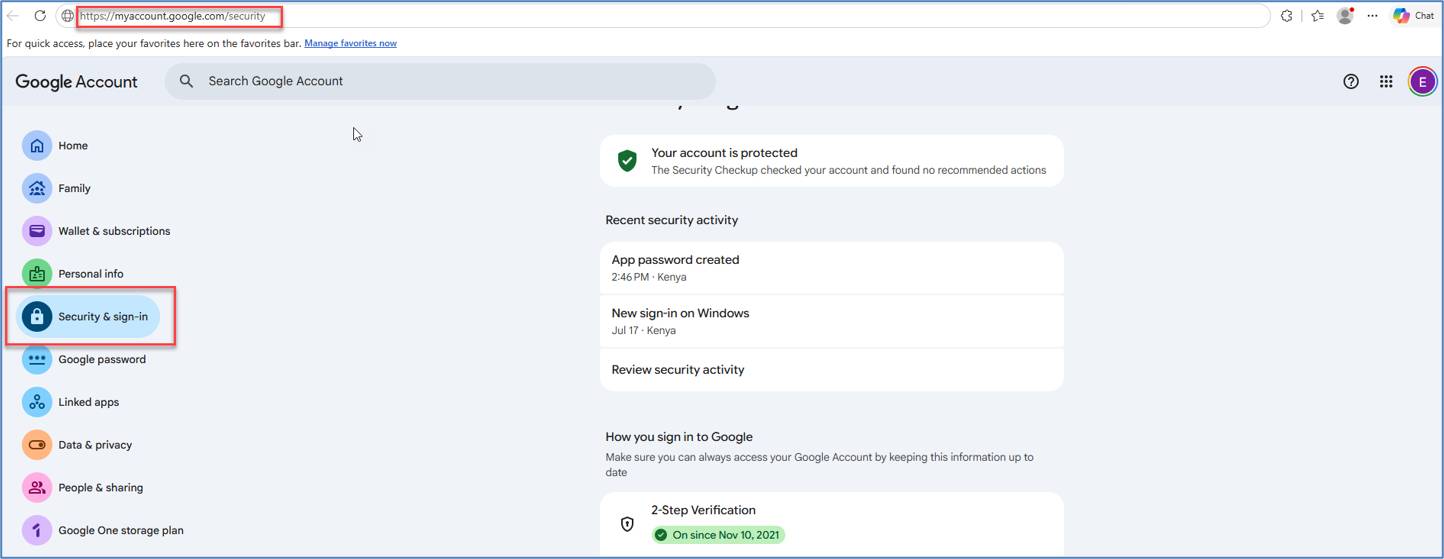Open Your account is protected card
The width and height of the screenshot is (1444, 559).
click(x=832, y=161)
